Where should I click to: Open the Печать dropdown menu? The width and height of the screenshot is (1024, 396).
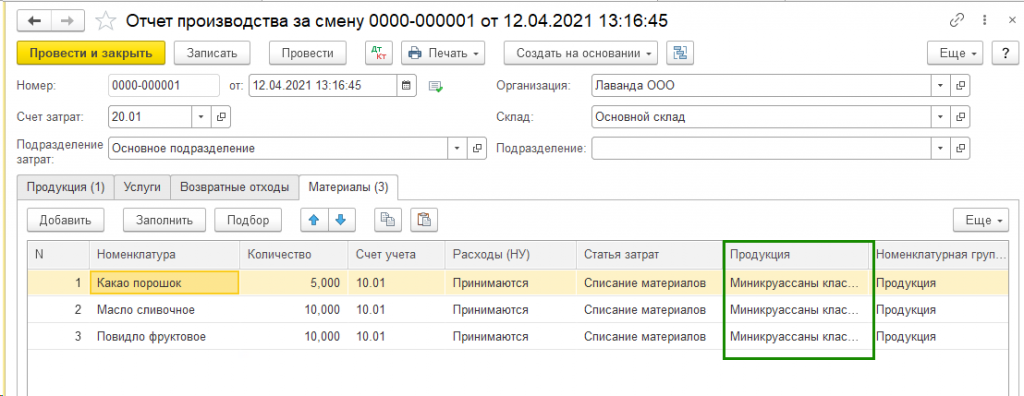pyautogui.click(x=443, y=53)
